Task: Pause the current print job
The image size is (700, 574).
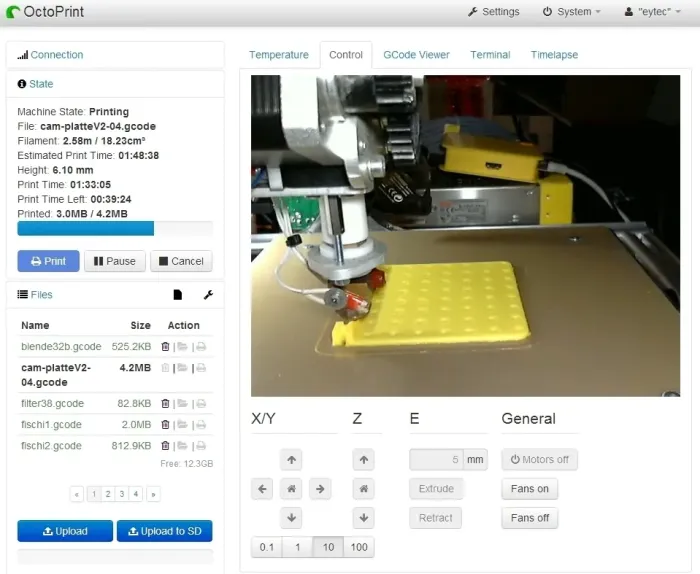Action: coord(114,261)
